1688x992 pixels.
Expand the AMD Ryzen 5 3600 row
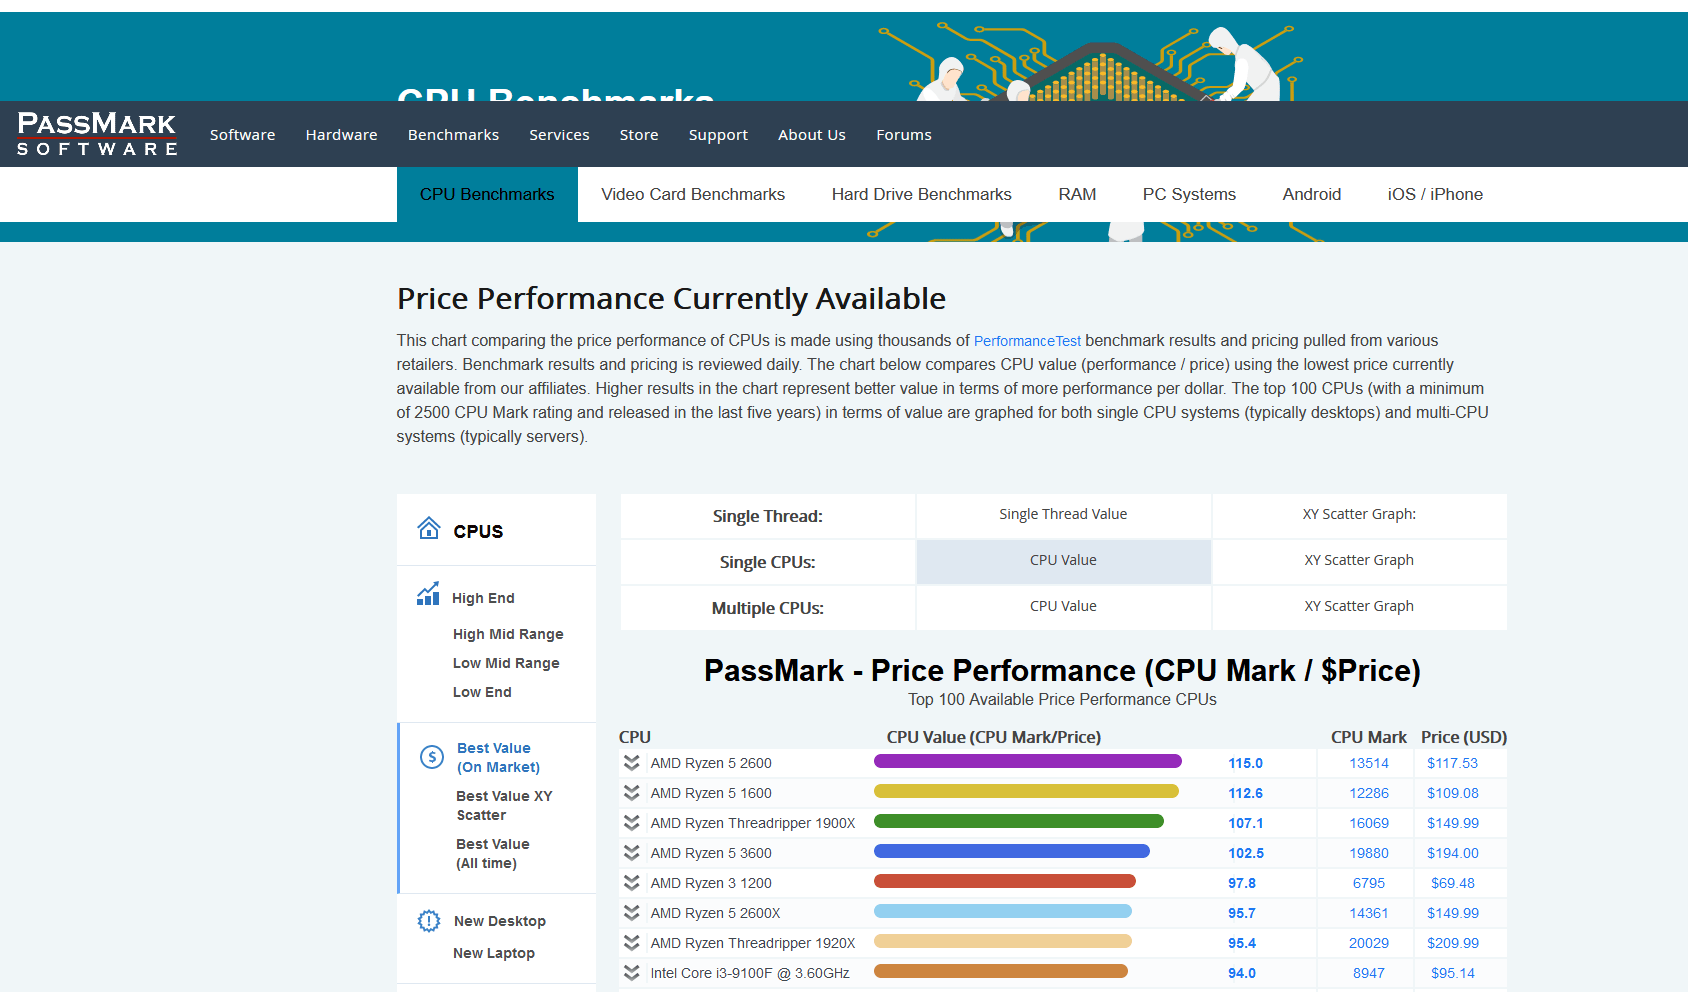click(631, 853)
